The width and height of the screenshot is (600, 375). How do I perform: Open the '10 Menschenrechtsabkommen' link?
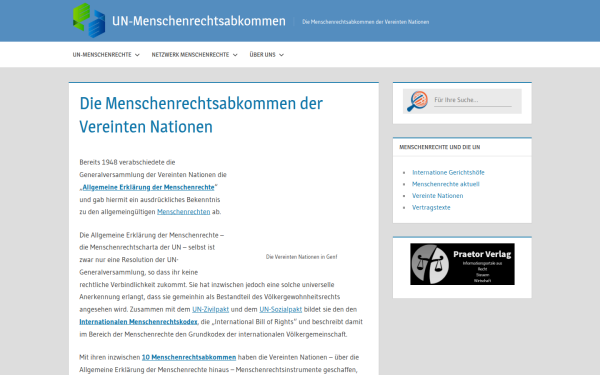tap(189, 357)
